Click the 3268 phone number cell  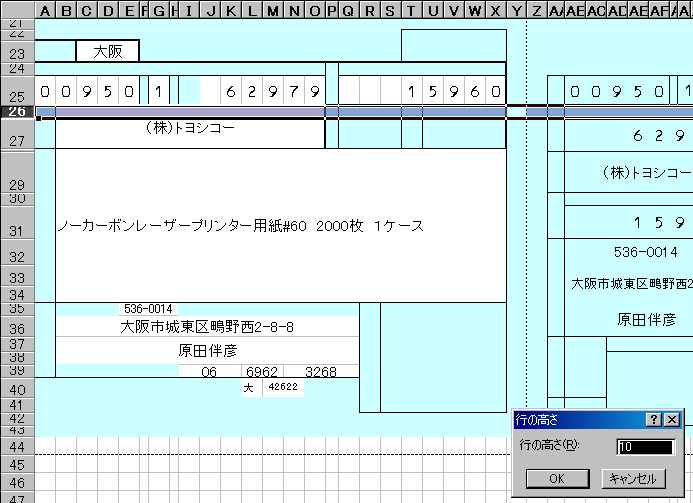321,371
